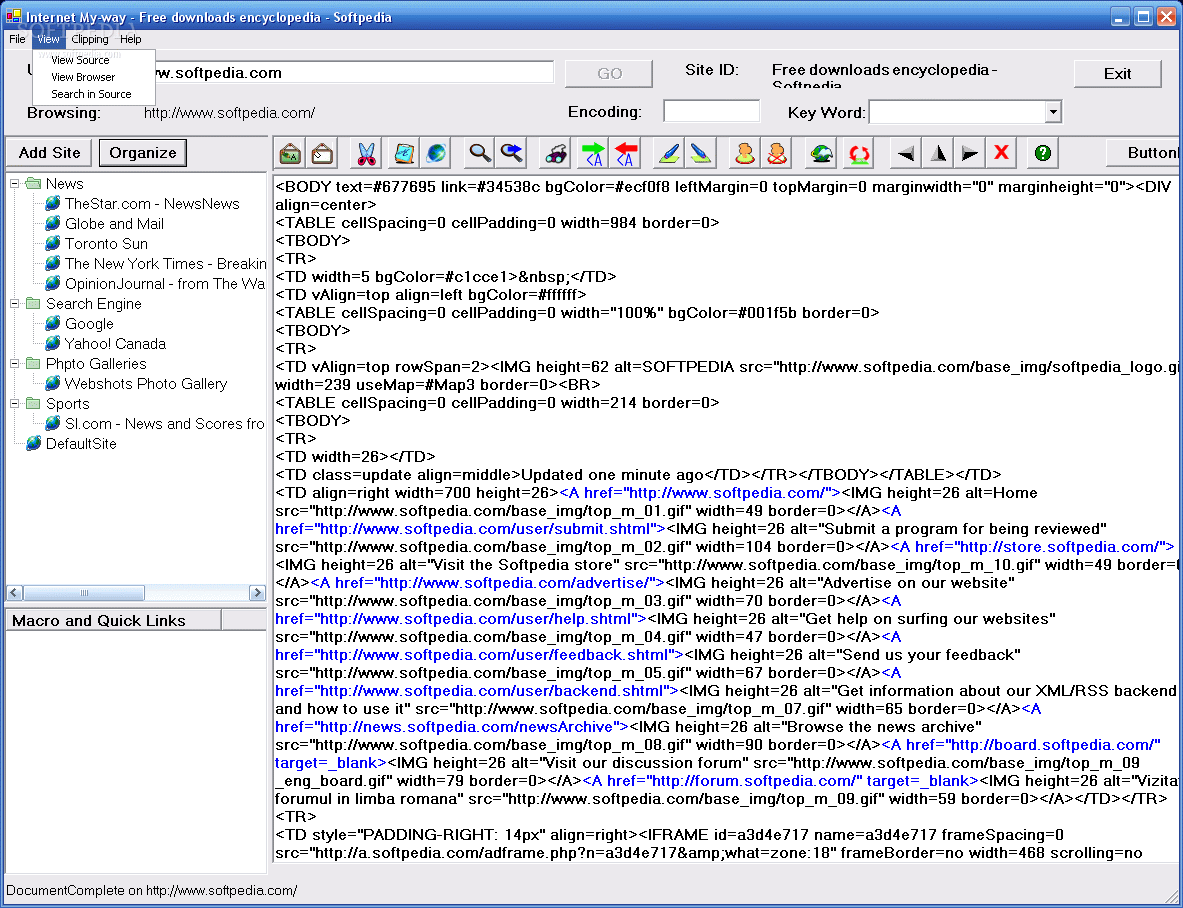The height and width of the screenshot is (908, 1183).
Task: Click the advertise href link in source
Action: (x=487, y=583)
